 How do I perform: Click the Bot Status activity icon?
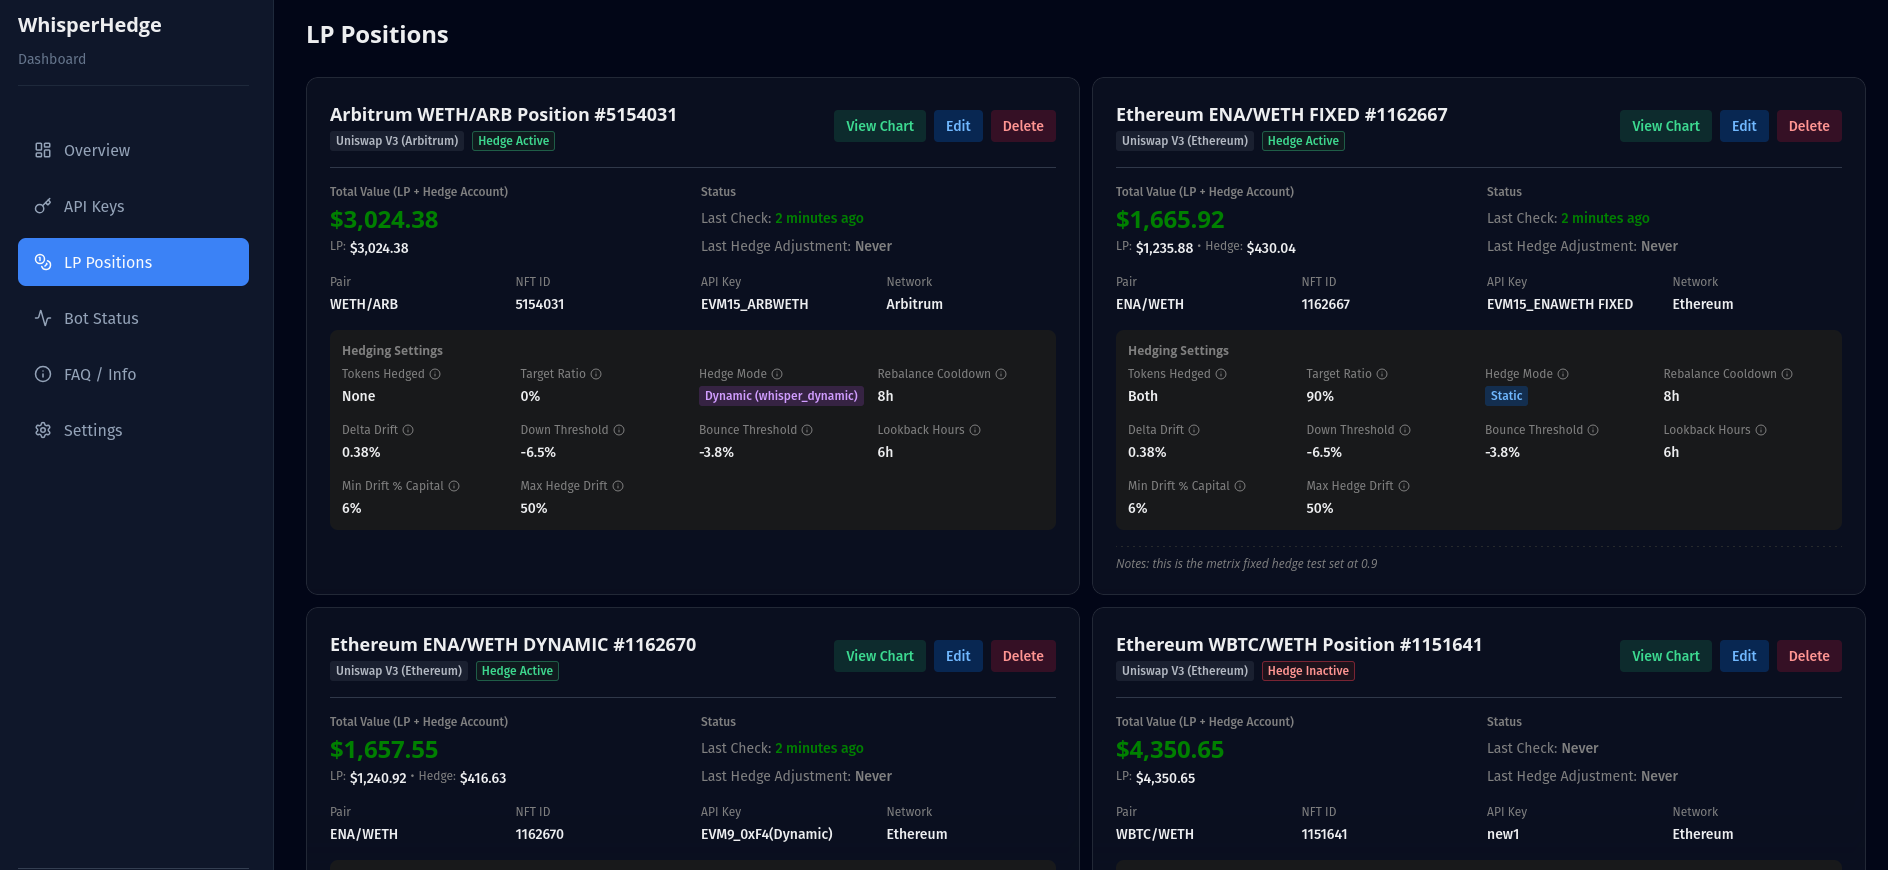point(43,318)
